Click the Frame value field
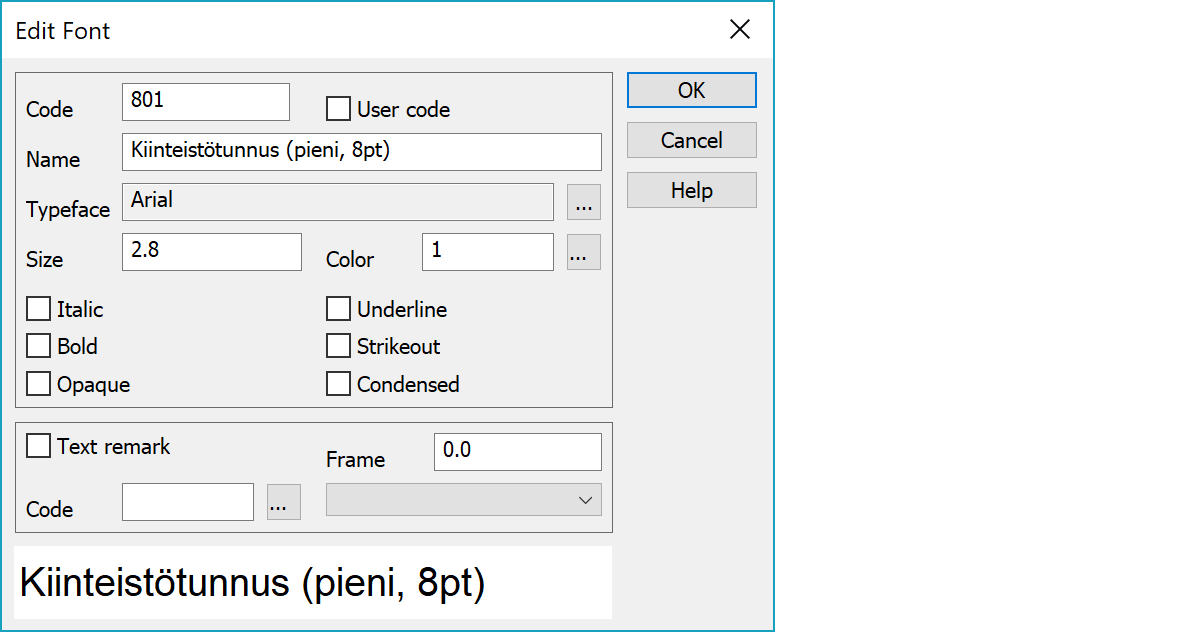This screenshot has height=632, width=1200. coord(518,452)
